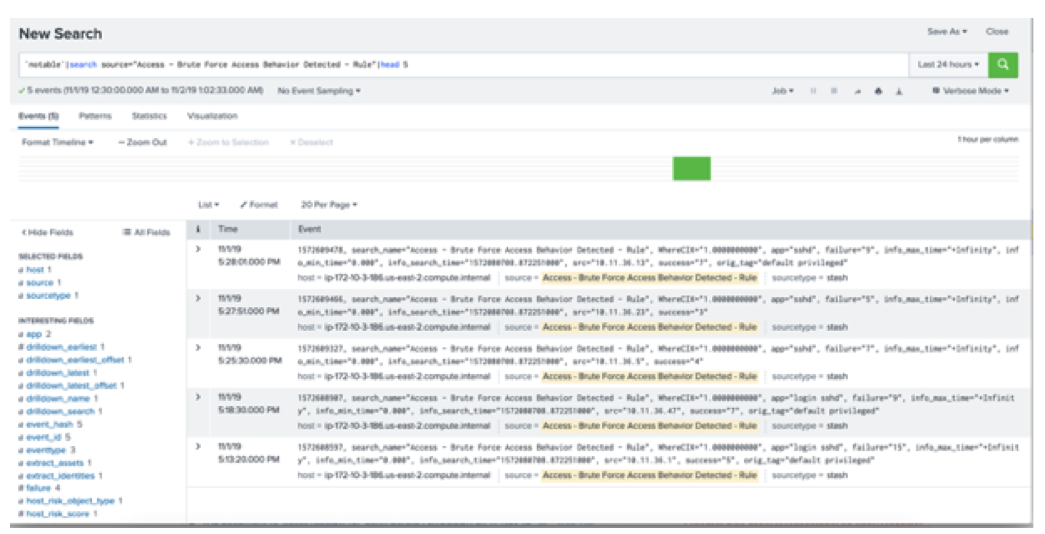Screen dimensions: 1045x534
Task: Click the Close link
Action: [x=997, y=31]
